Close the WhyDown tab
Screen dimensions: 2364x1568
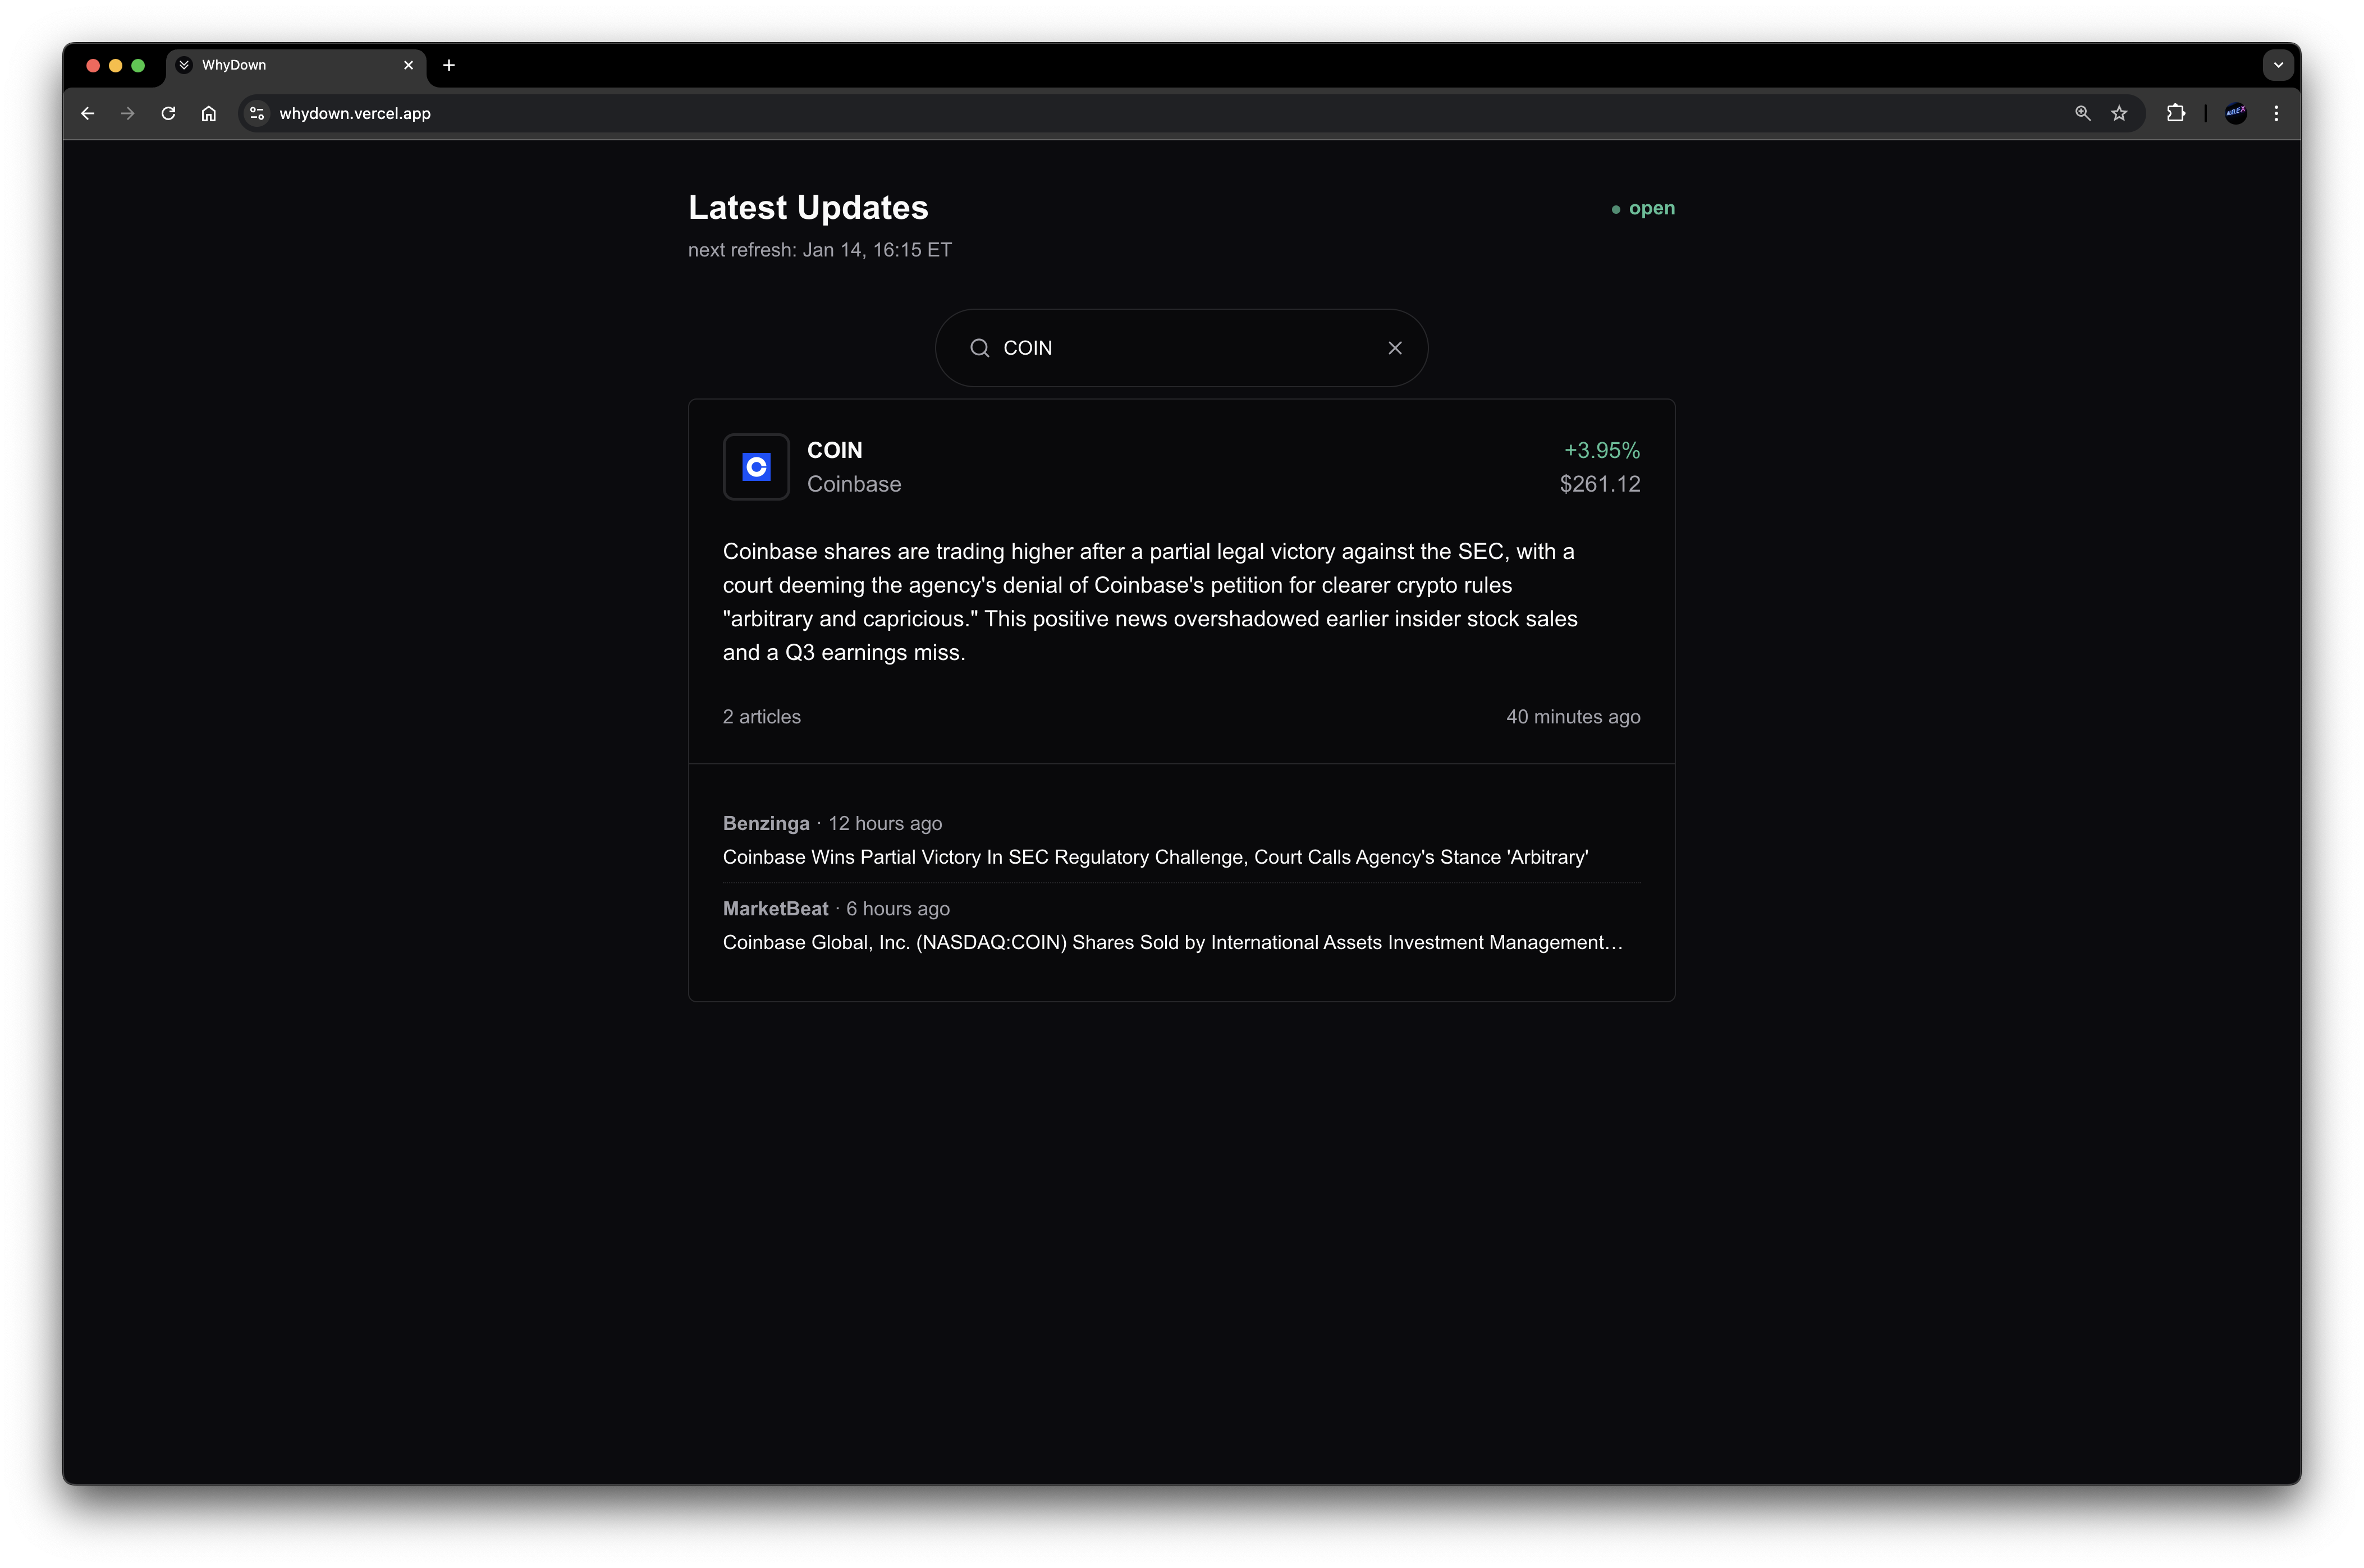408,65
